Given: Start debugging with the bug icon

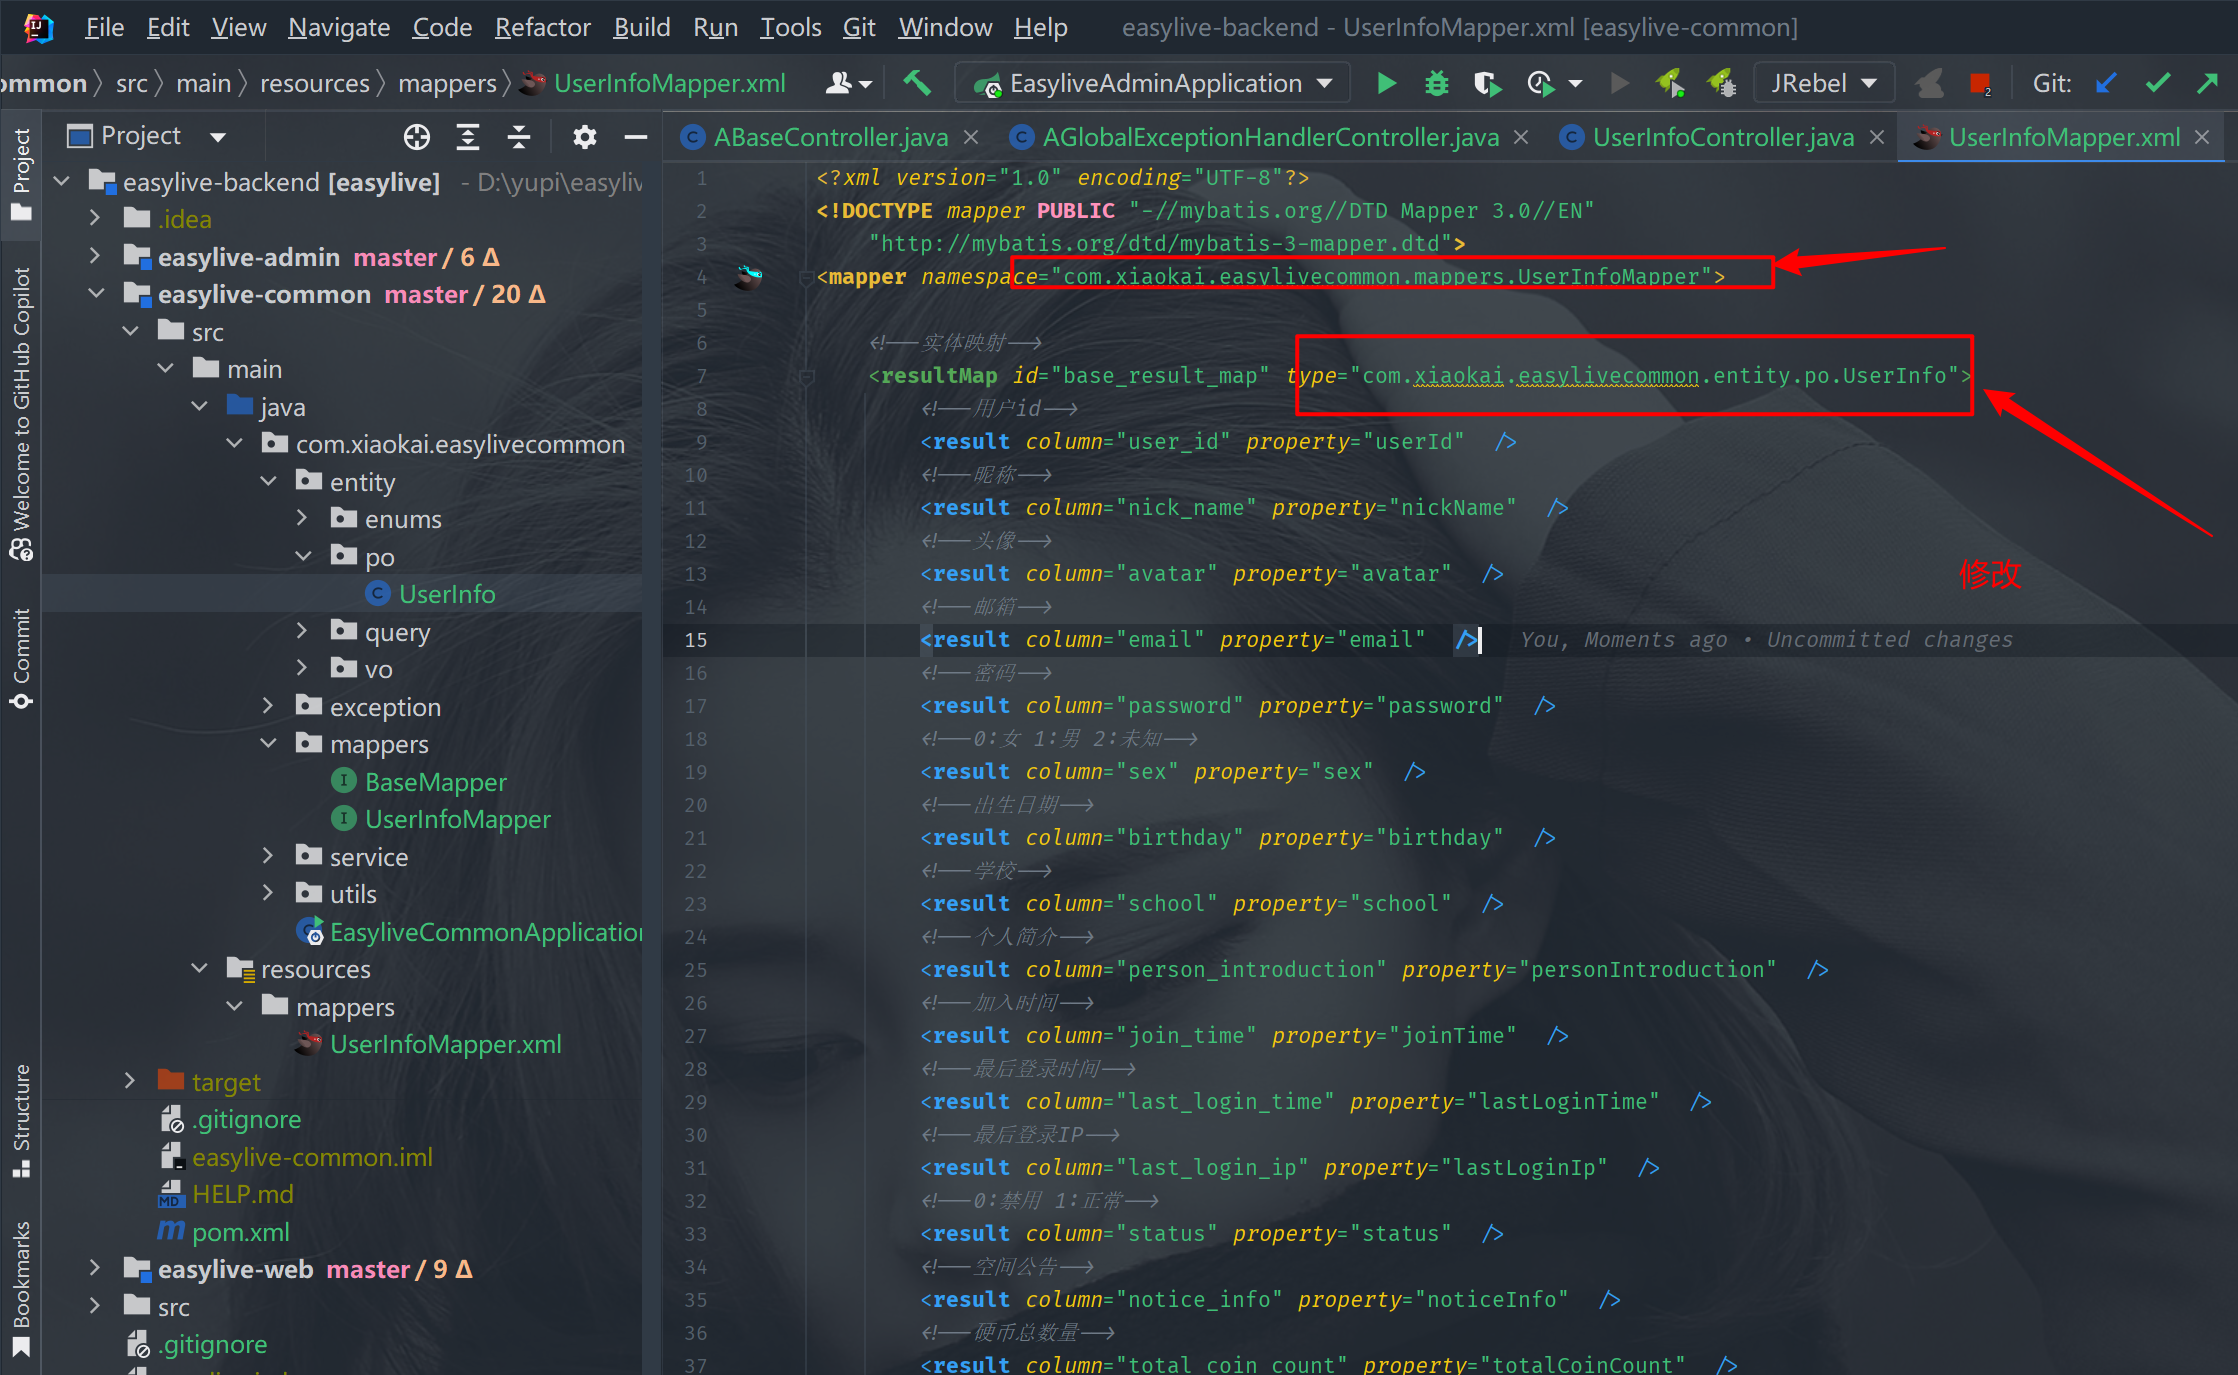Looking at the screenshot, I should [x=1436, y=83].
